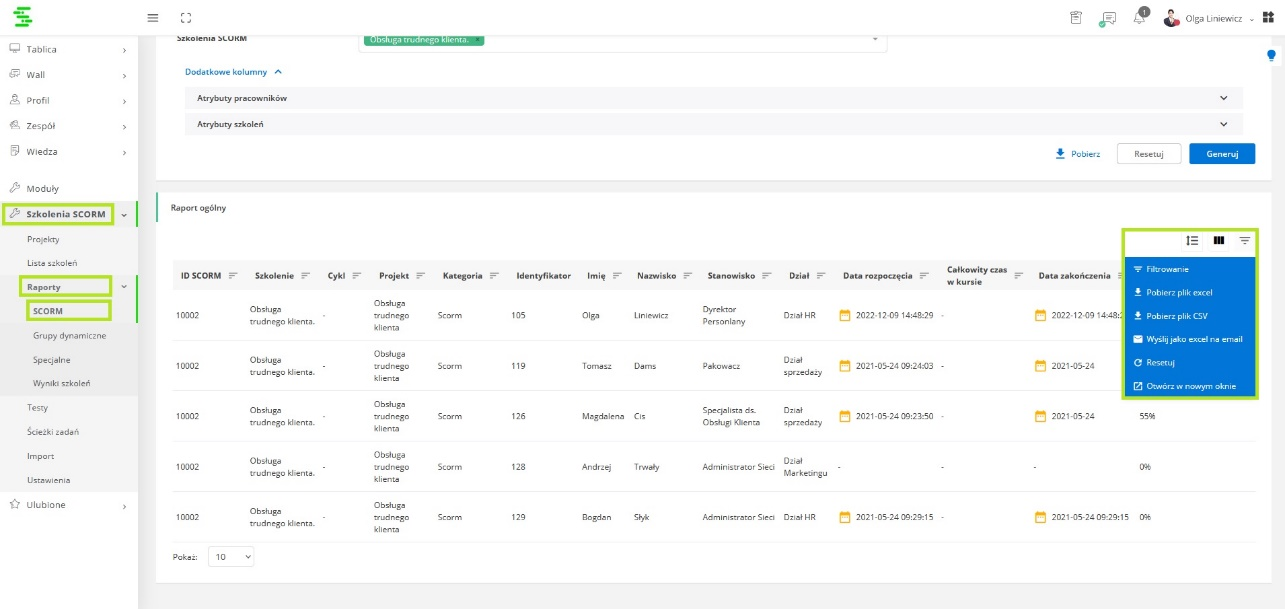
Task: Select the SCORM report item
Action: (x=48, y=311)
